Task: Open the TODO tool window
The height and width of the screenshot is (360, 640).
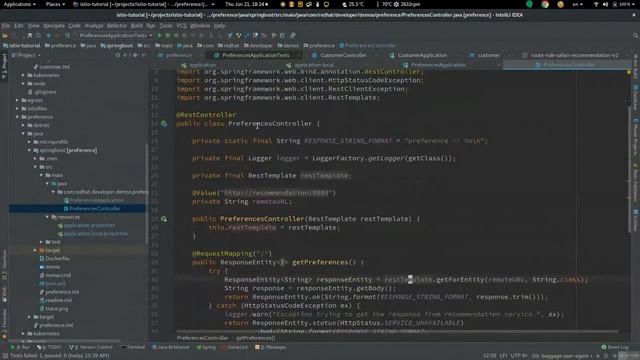Action: [49, 347]
